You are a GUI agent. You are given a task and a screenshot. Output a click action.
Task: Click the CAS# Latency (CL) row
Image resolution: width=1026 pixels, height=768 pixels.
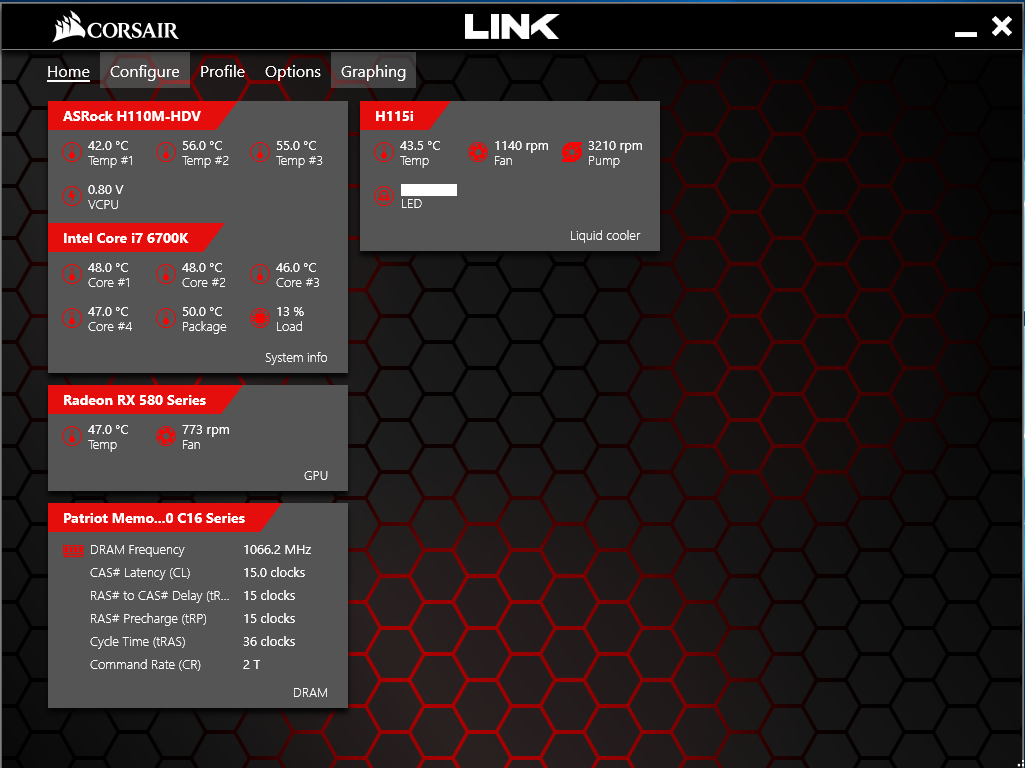click(x=198, y=573)
